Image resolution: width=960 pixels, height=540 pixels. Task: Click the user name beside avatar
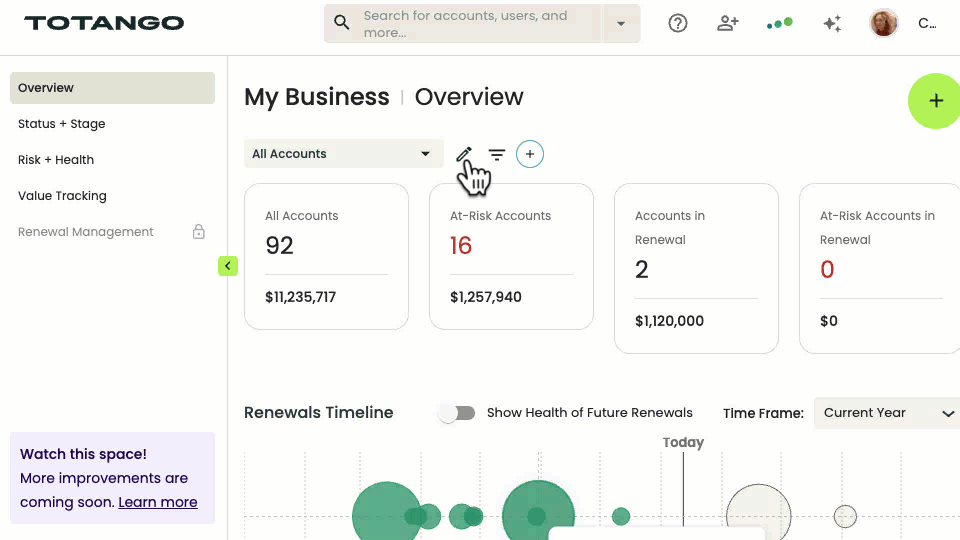point(927,23)
